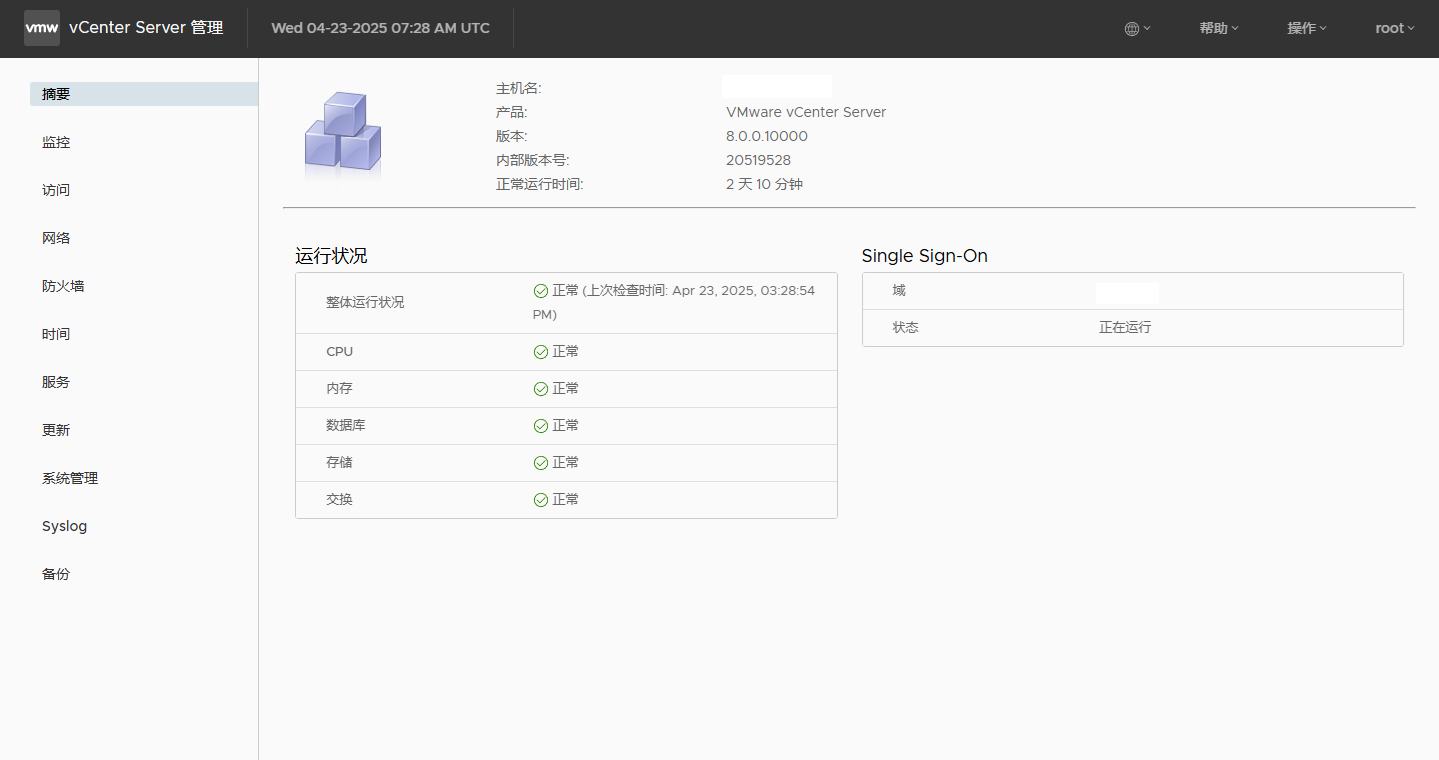1439x760 pixels.
Task: Click the 正在运行 status value
Action: (1125, 328)
